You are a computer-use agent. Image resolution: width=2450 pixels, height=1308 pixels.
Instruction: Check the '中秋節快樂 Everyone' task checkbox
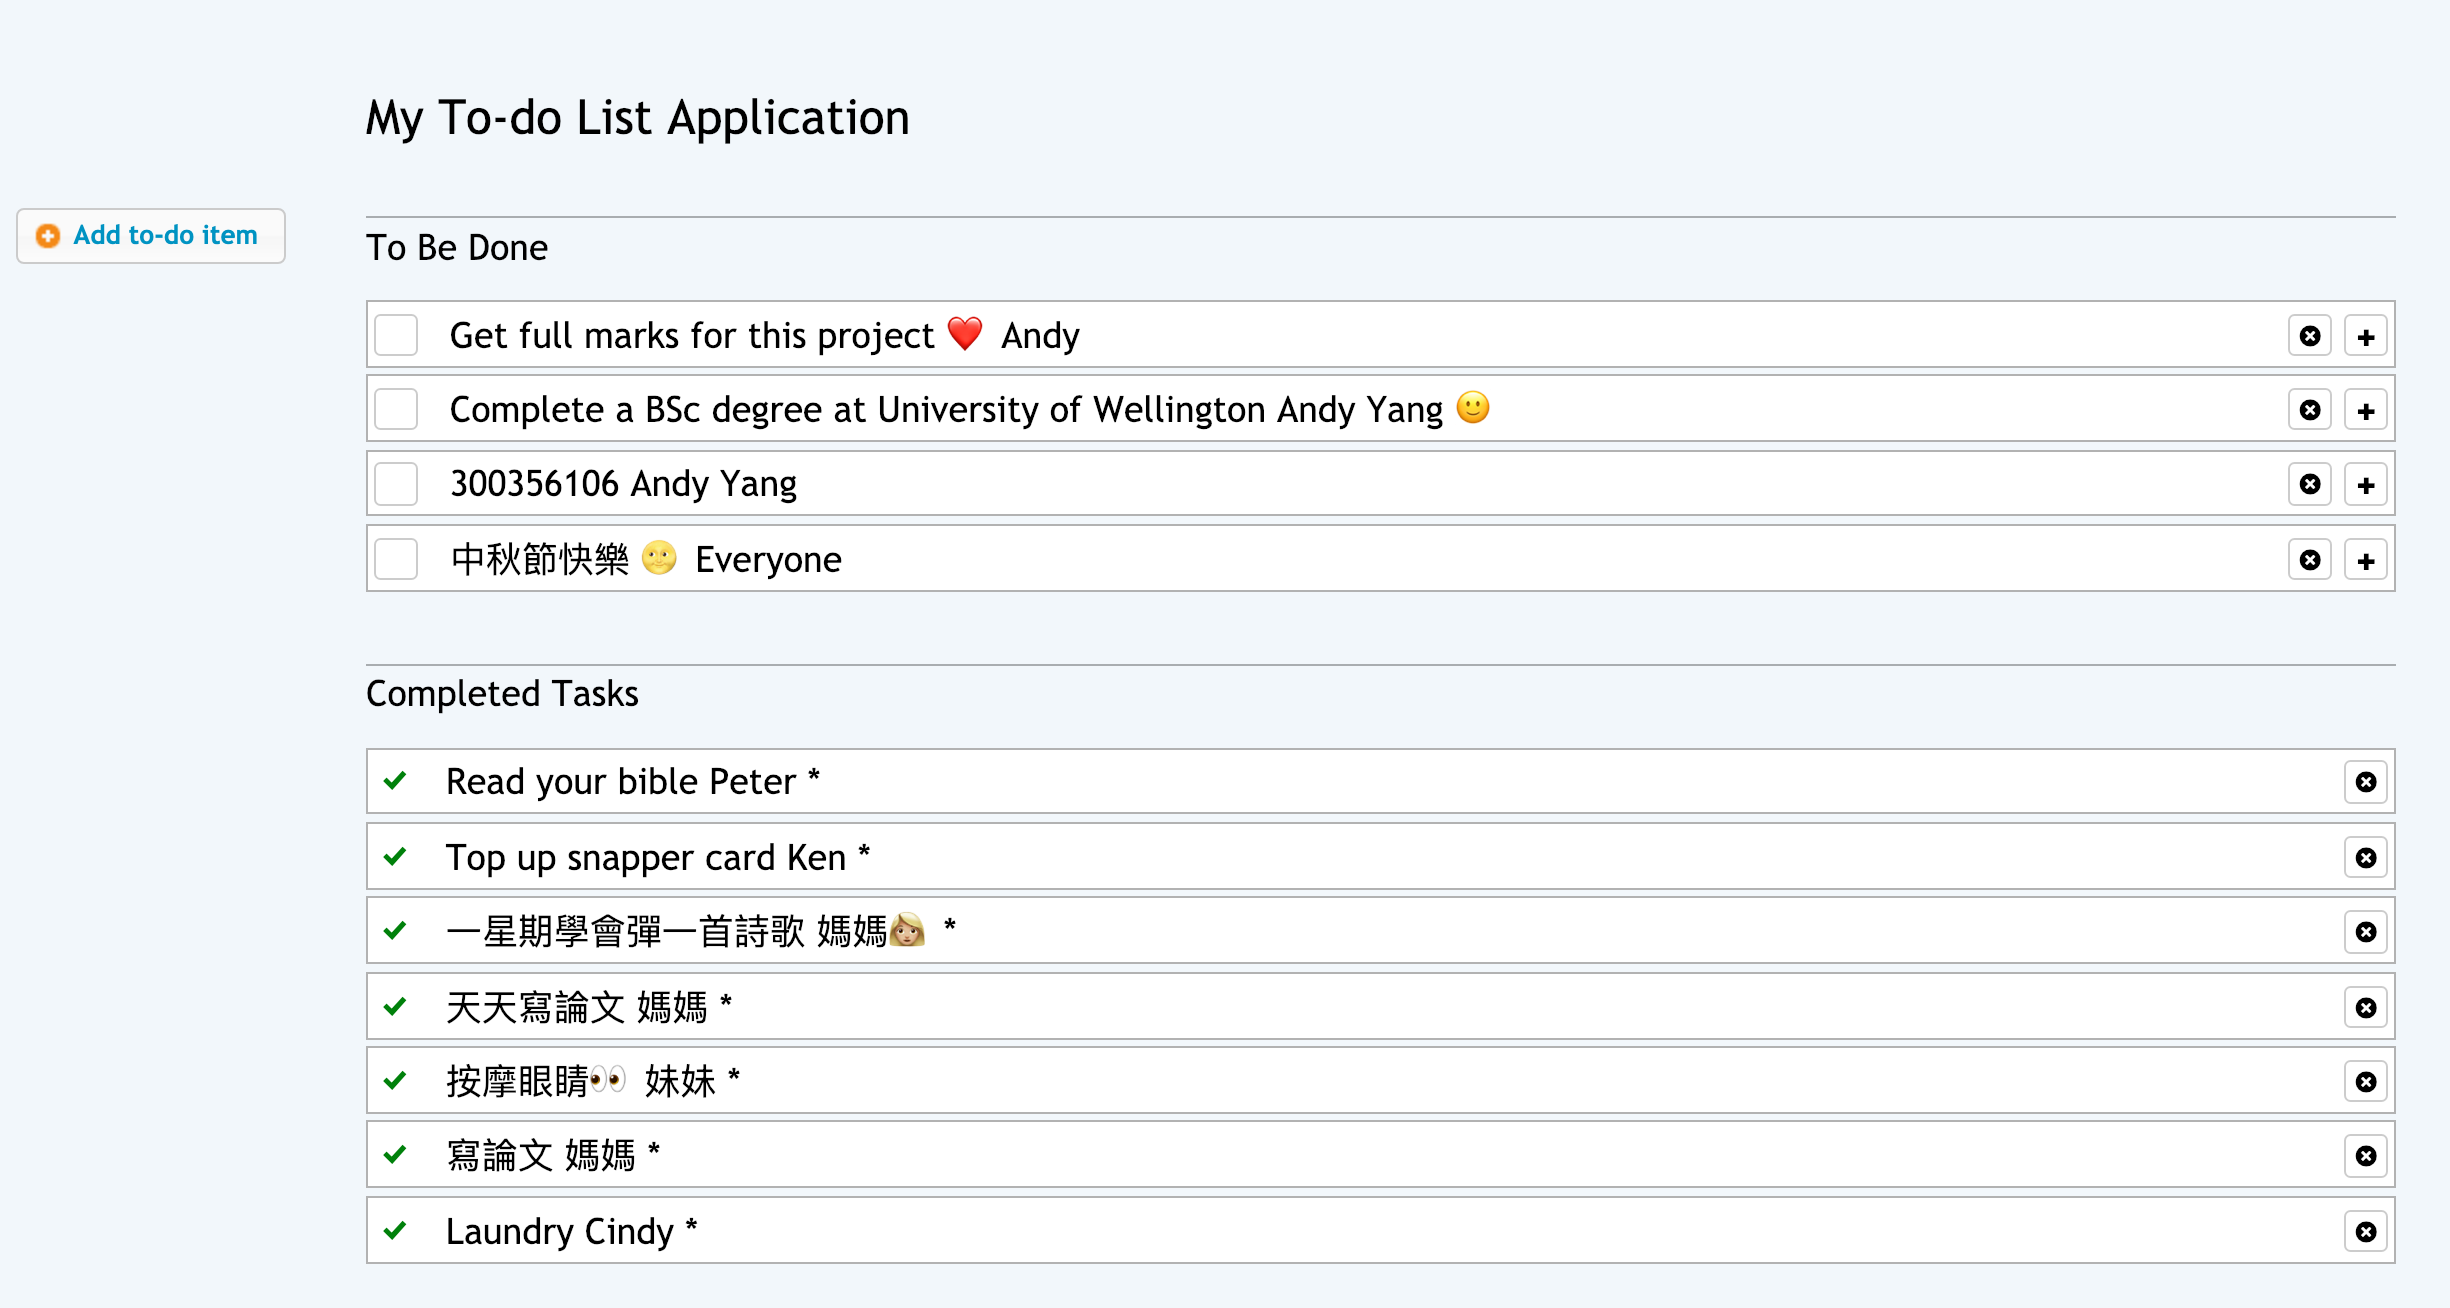pyautogui.click(x=396, y=559)
